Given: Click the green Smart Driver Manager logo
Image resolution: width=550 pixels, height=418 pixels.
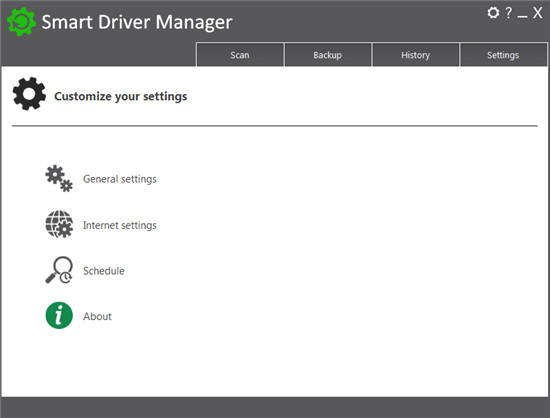Looking at the screenshot, I should click(x=21, y=22).
